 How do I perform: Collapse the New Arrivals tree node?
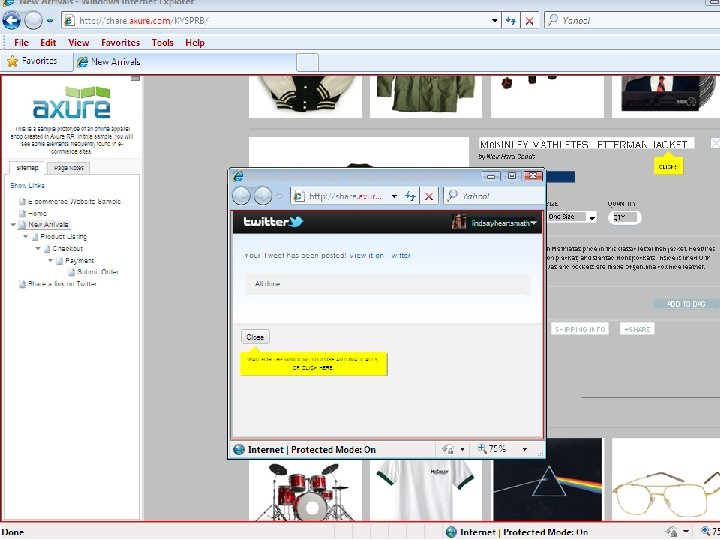point(13,225)
